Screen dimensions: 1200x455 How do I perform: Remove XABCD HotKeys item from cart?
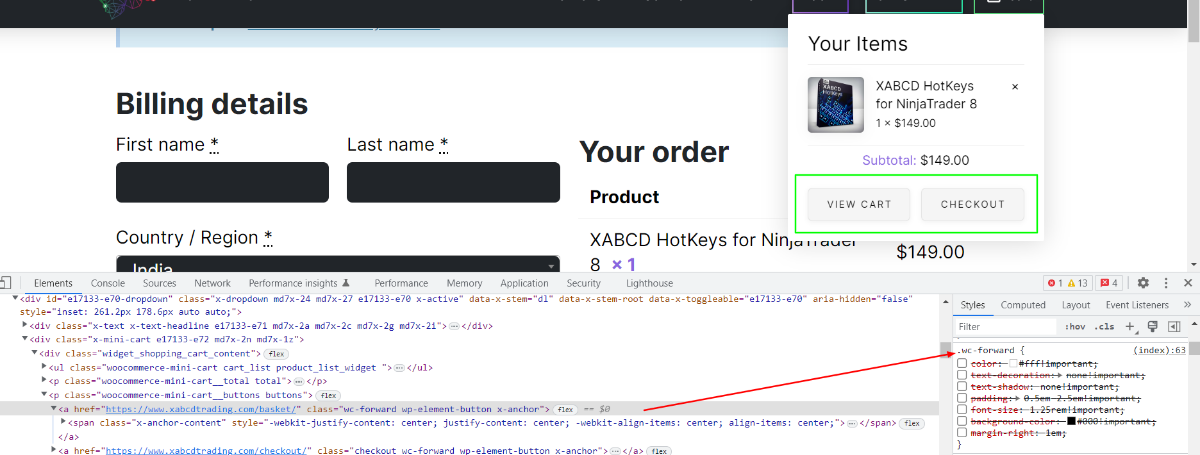(1015, 87)
